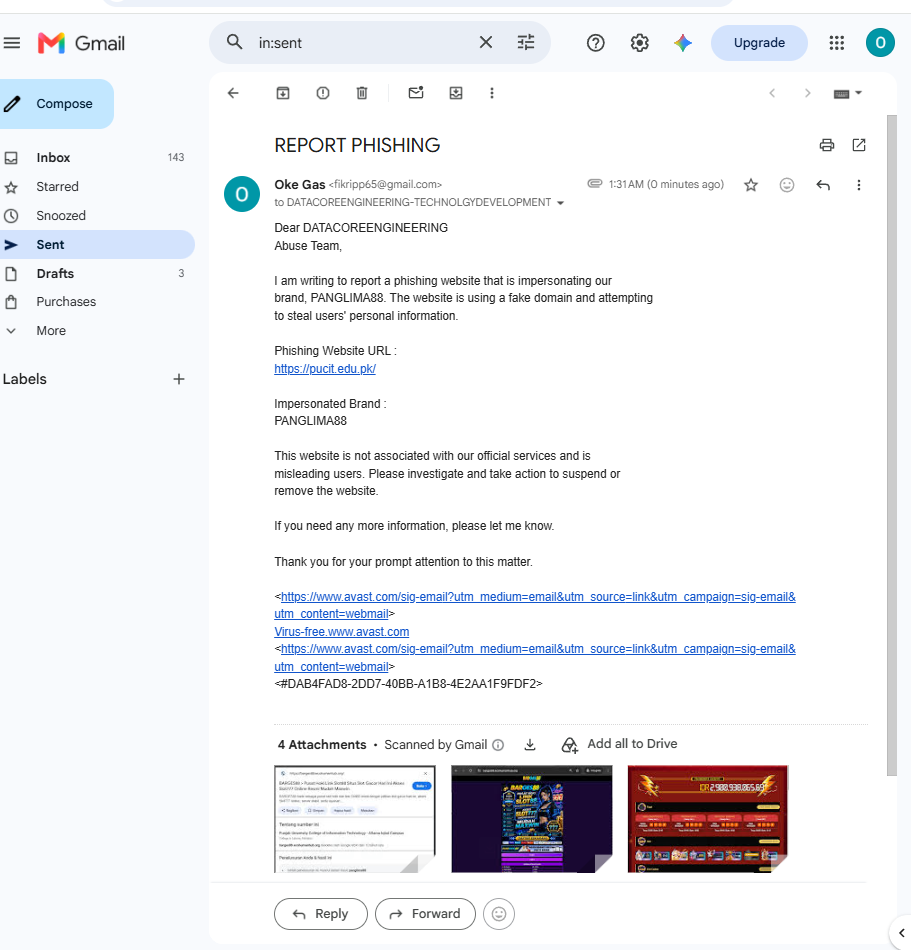Open message More menu three dots

coord(858,185)
